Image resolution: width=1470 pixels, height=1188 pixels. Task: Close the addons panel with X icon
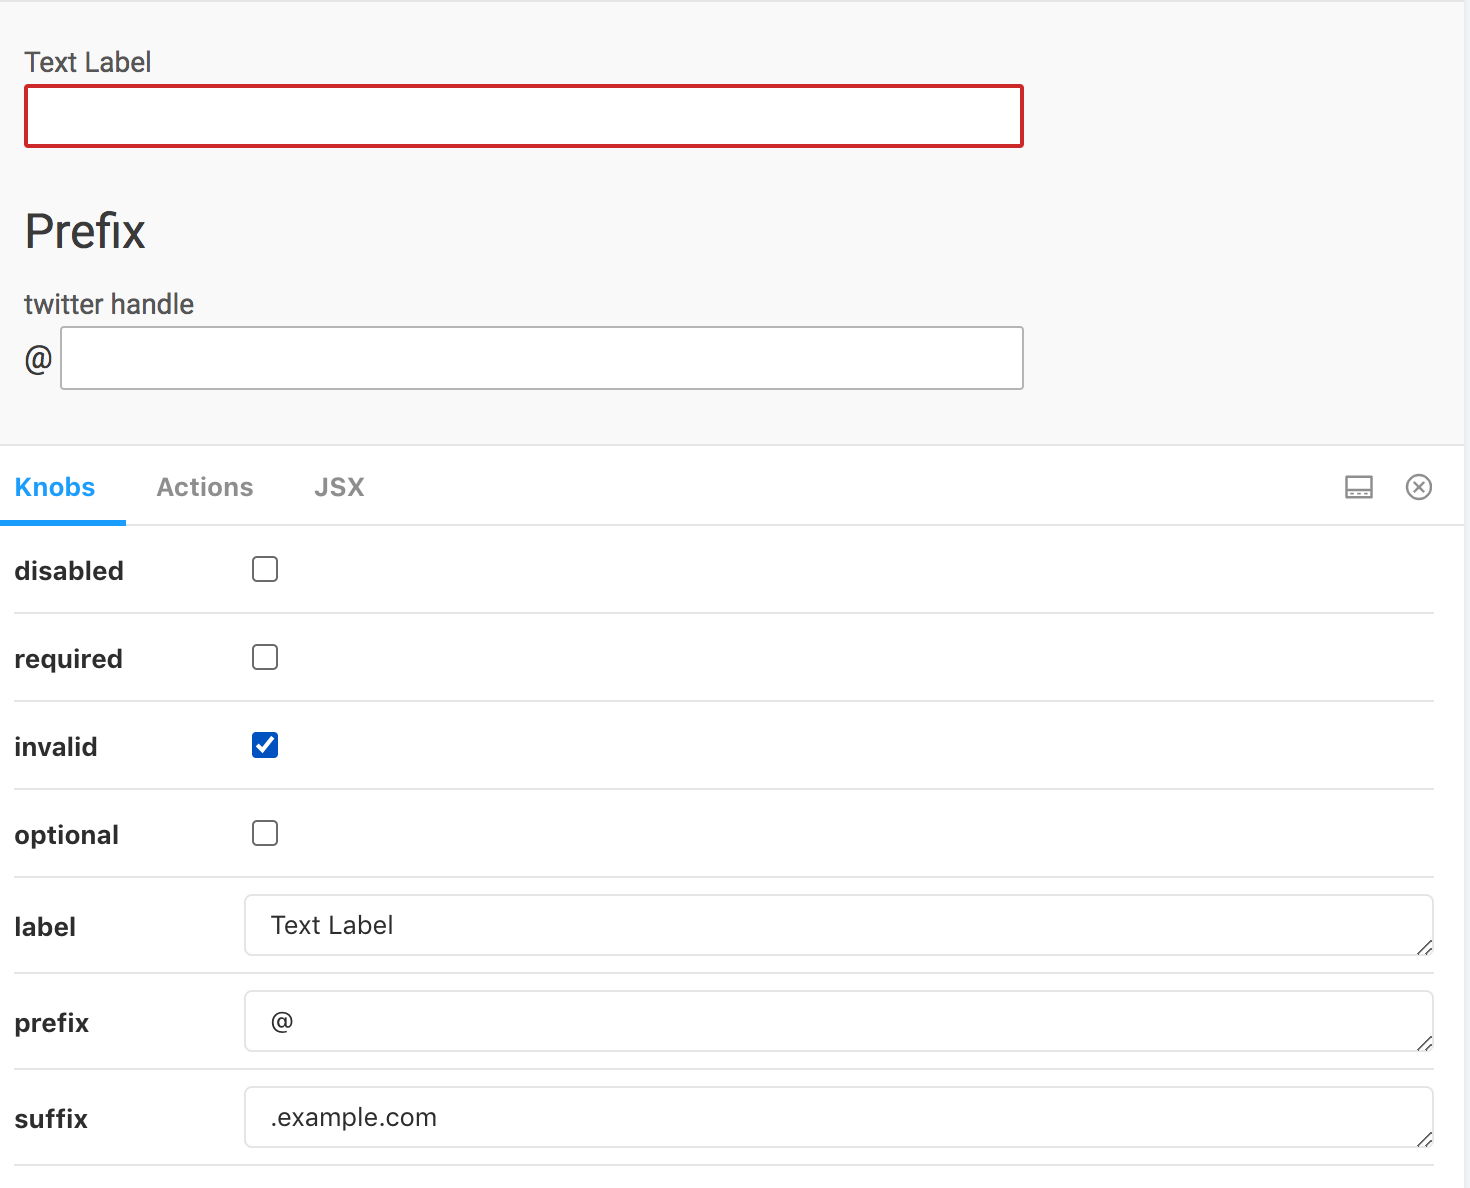(x=1419, y=487)
